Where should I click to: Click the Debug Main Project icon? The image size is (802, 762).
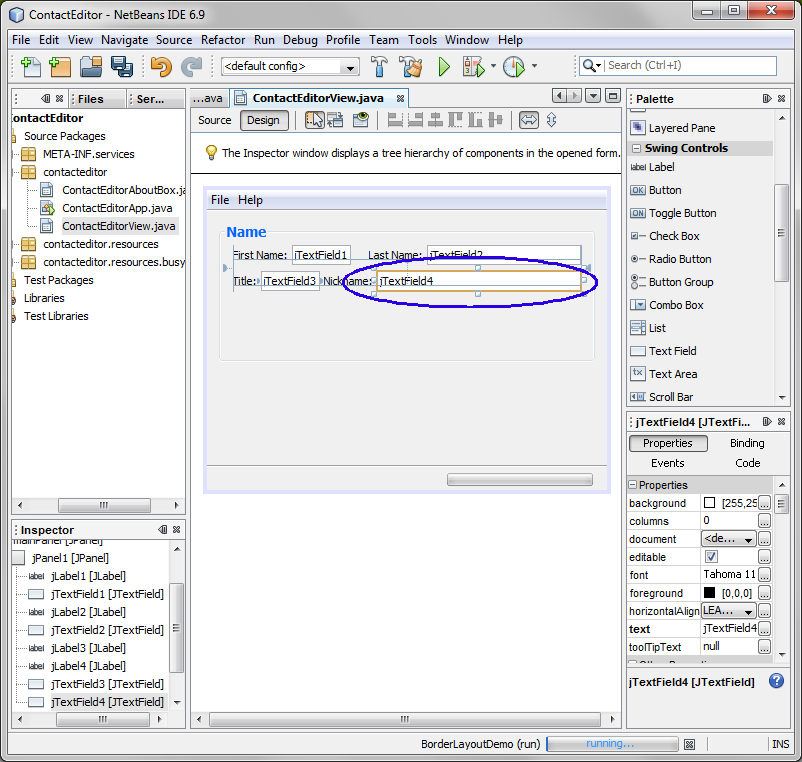tap(474, 66)
